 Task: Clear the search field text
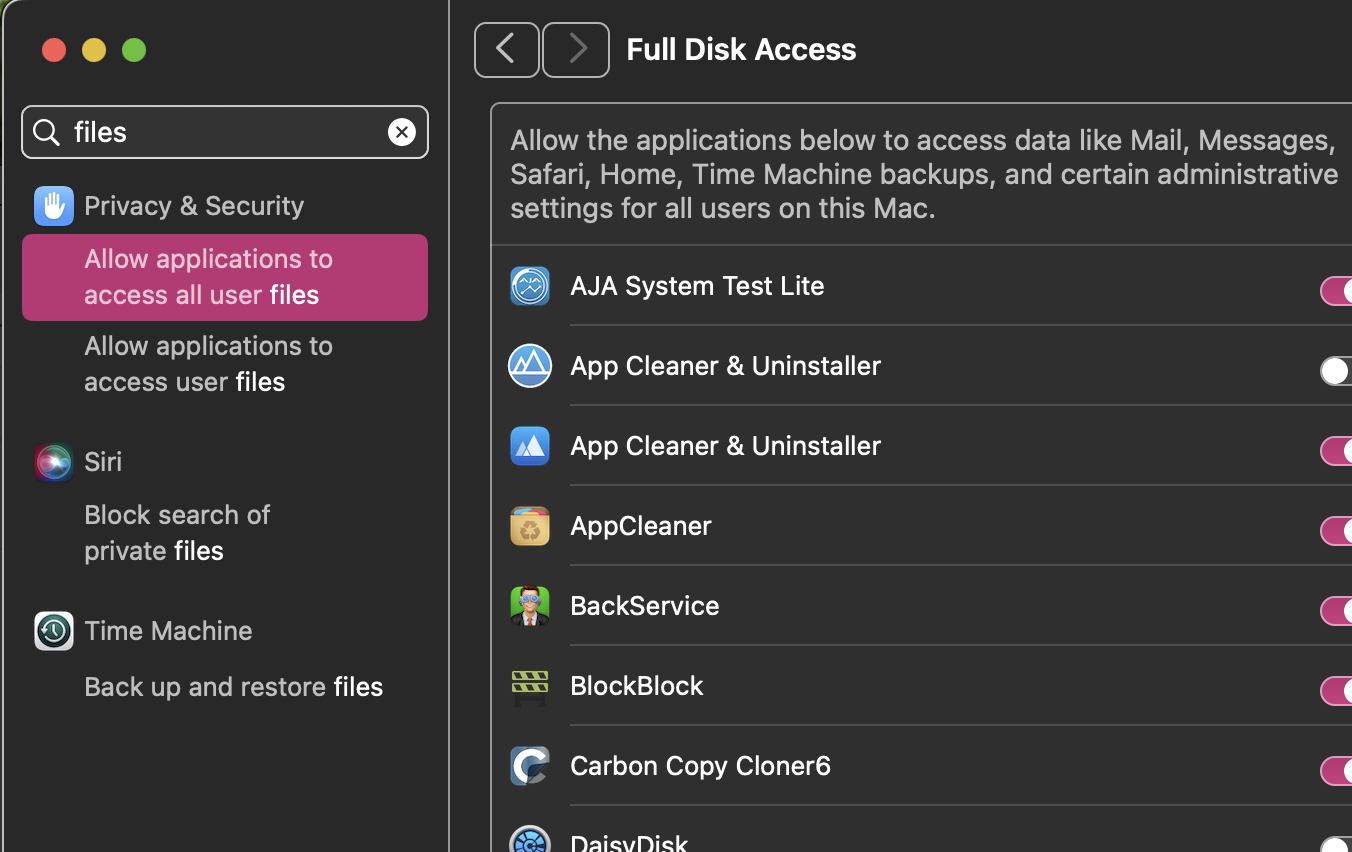402,132
